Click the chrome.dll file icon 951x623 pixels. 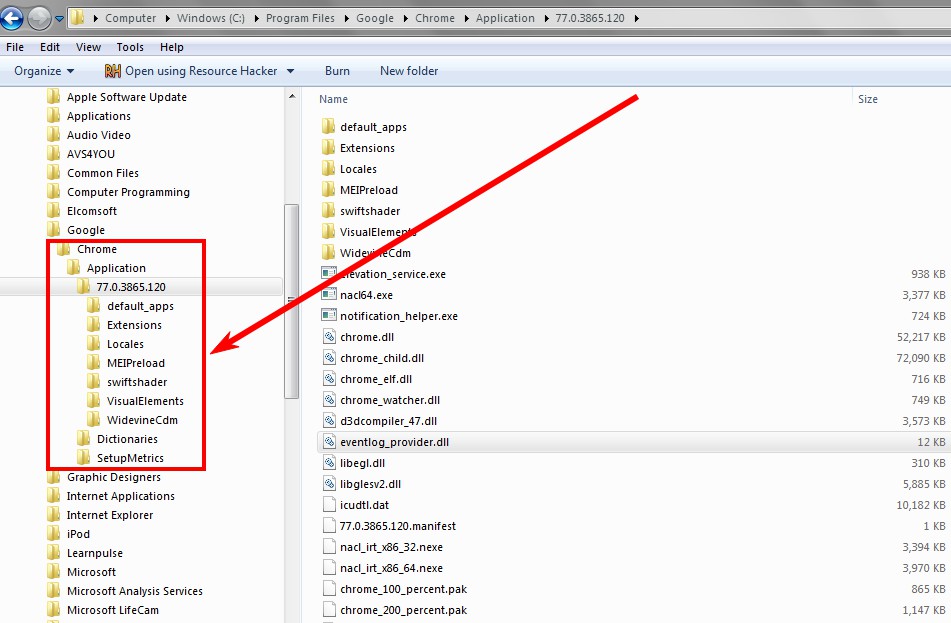(329, 337)
